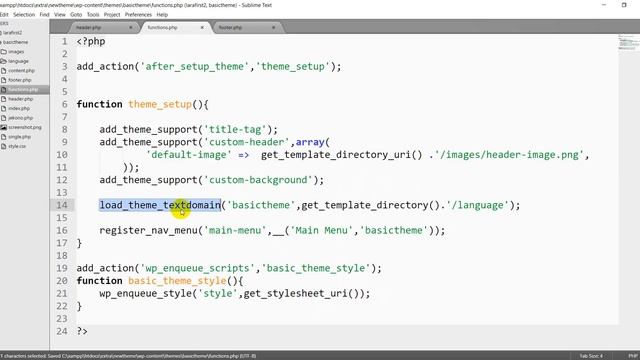The height and width of the screenshot is (360, 640).
Task: Click 'after_setup_theme' string on line 3
Action: click(195, 67)
